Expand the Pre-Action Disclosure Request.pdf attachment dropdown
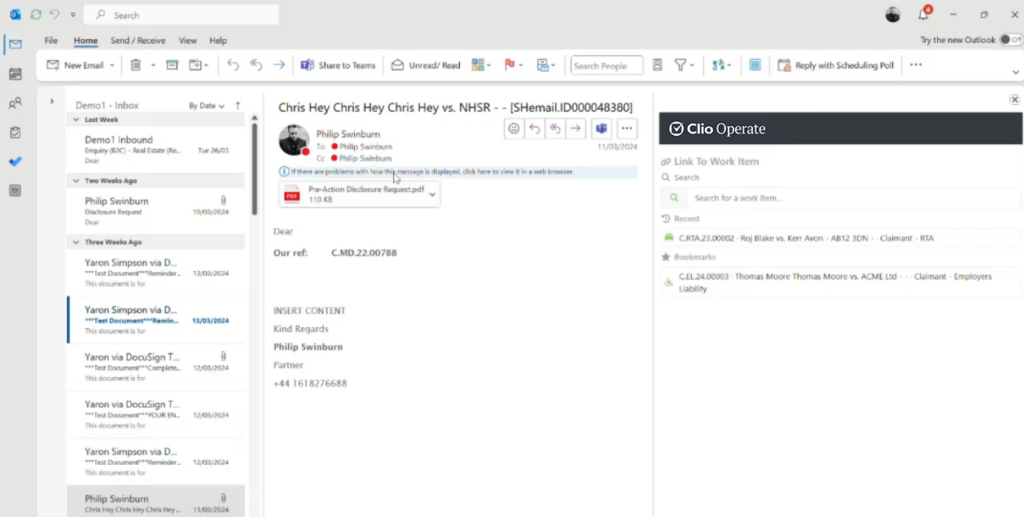This screenshot has width=1024, height=517. click(x=433, y=194)
